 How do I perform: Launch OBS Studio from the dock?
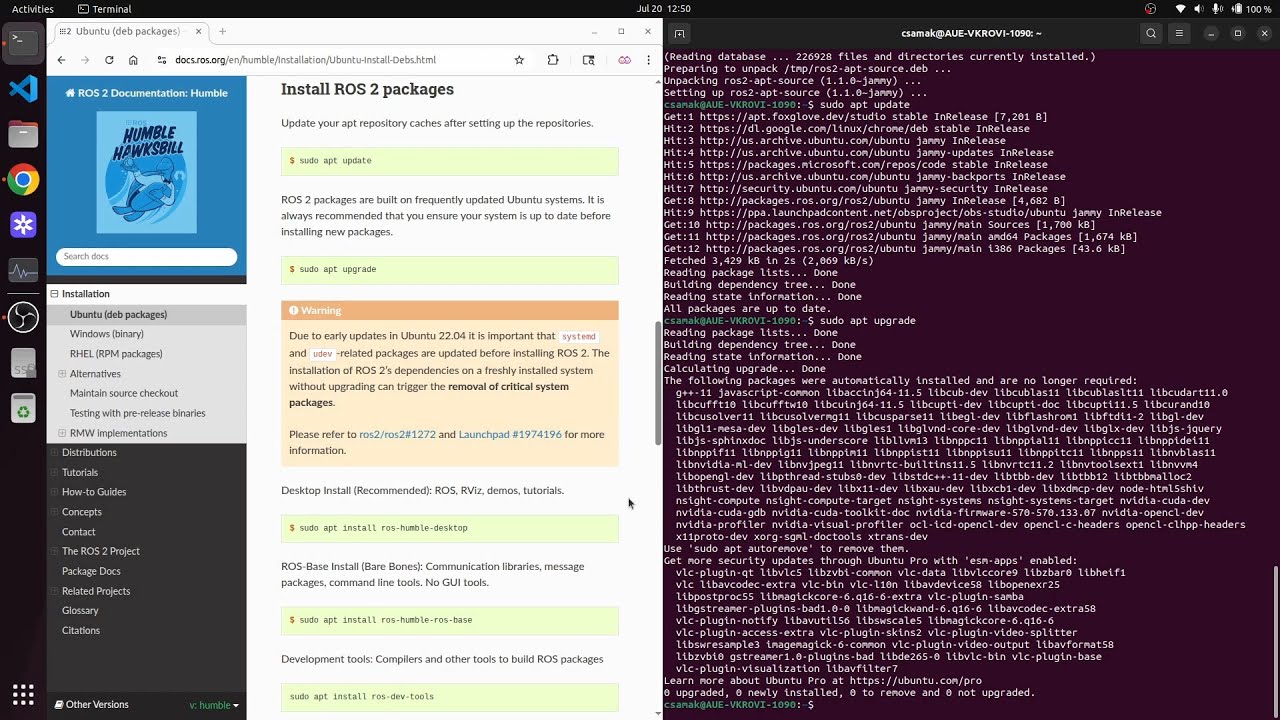point(23,317)
